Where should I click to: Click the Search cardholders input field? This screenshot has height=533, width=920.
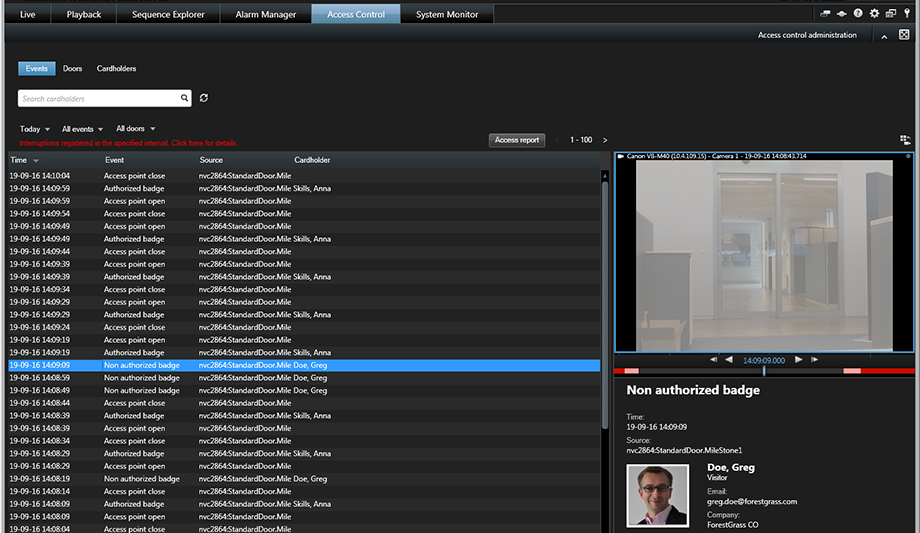point(98,98)
